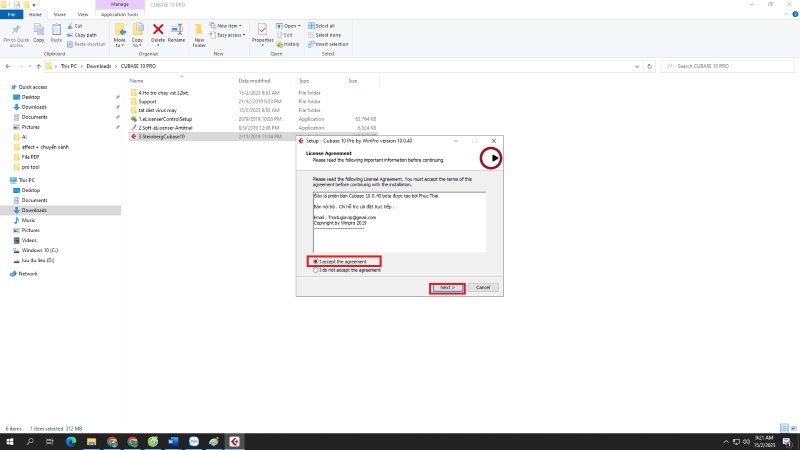Image resolution: width=800 pixels, height=450 pixels.
Task: Switch to the View ribbon tab
Action: click(83, 14)
